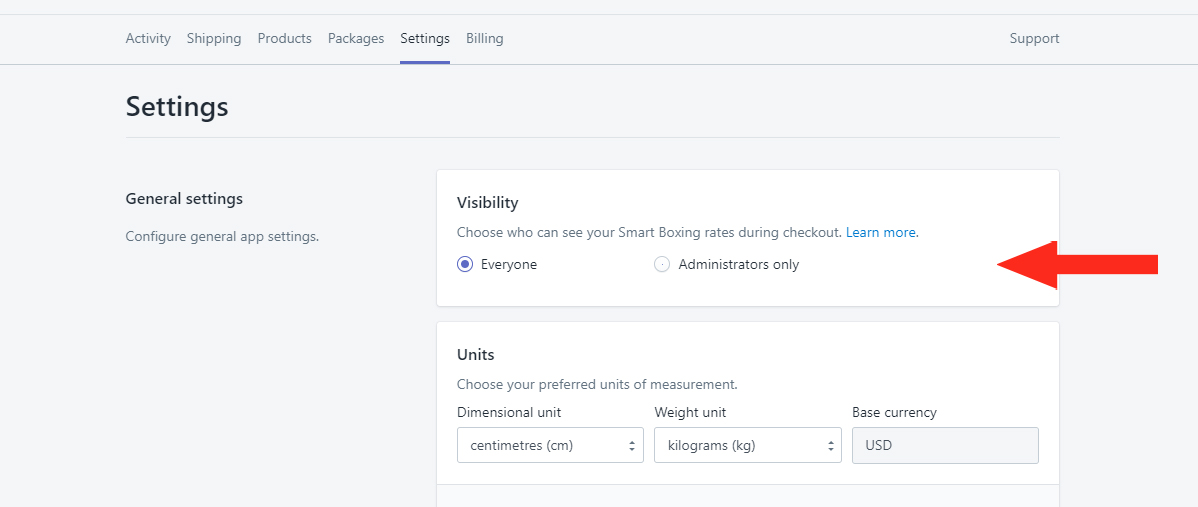This screenshot has width=1198, height=507.
Task: Click the Support link
Action: pyautogui.click(x=1034, y=38)
